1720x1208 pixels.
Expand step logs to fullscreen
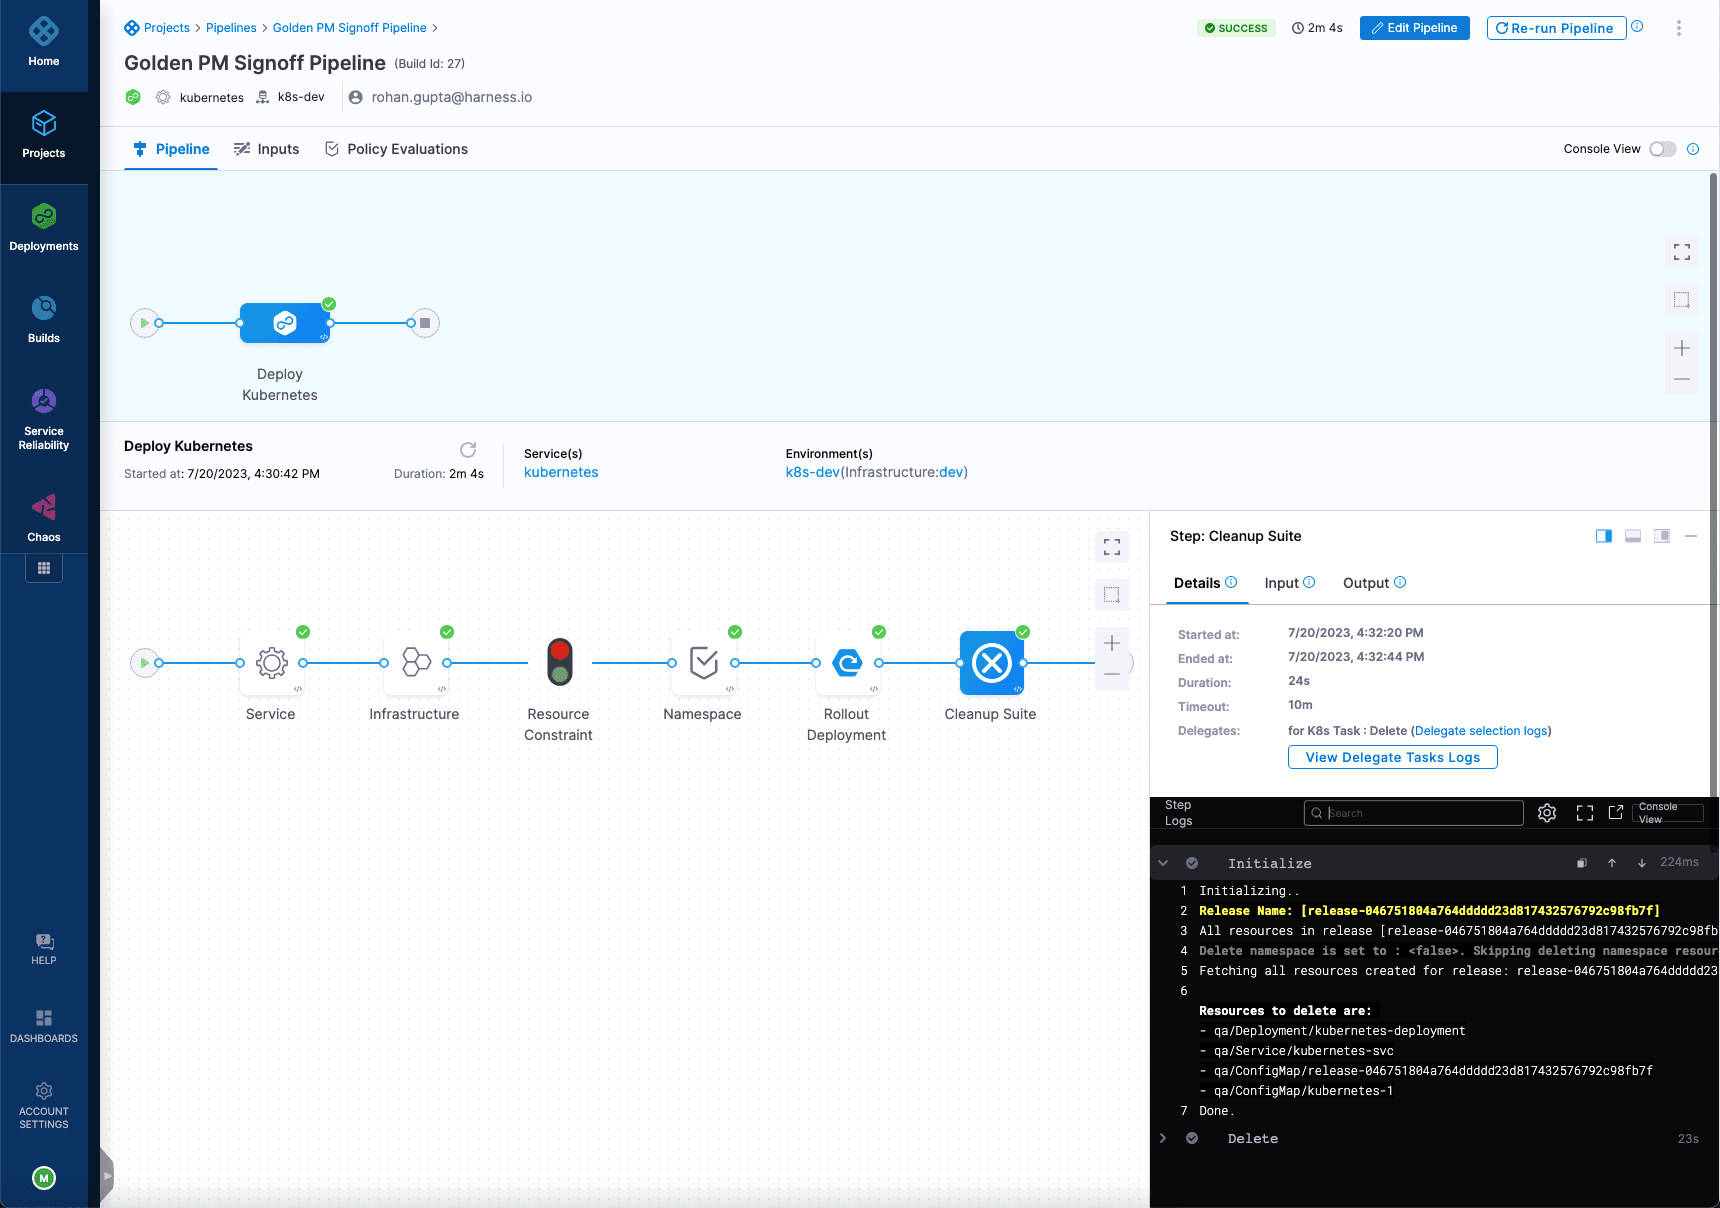coord(1584,812)
